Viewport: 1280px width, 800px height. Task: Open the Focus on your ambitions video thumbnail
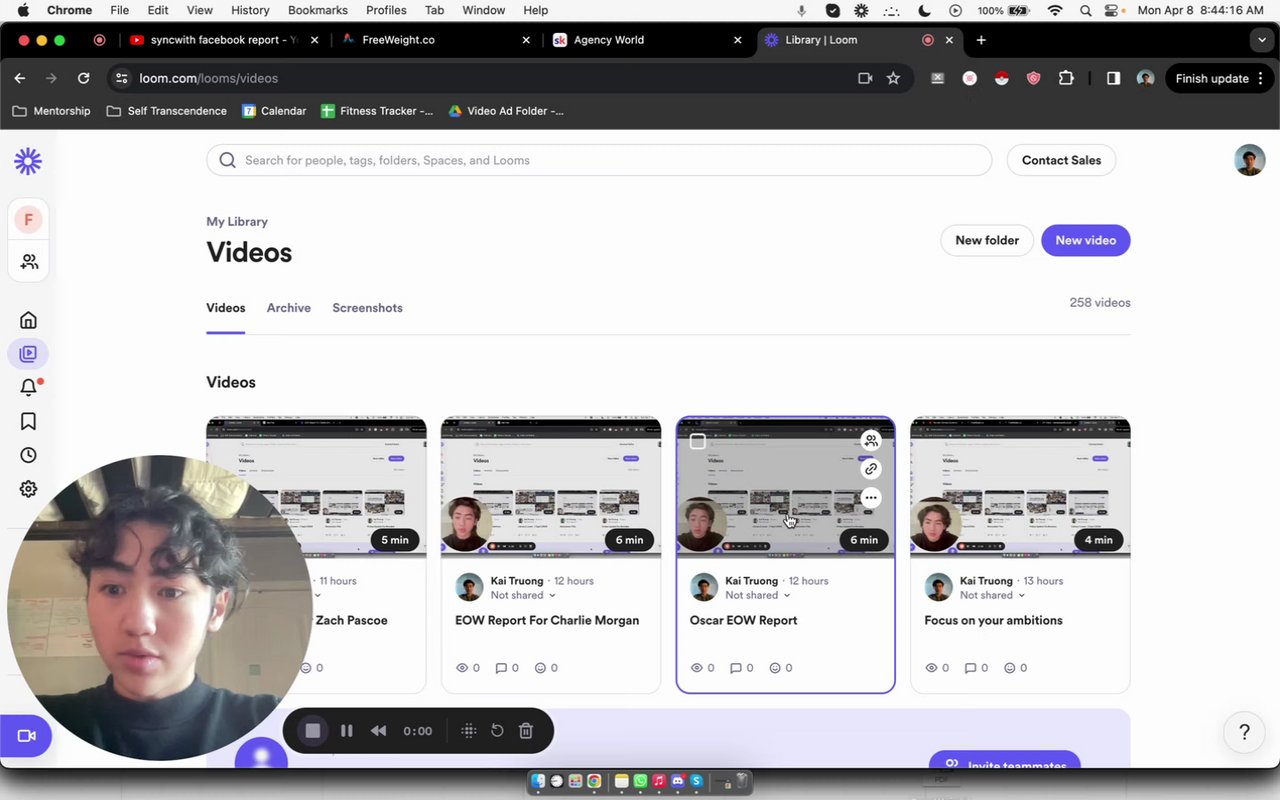(x=1020, y=487)
